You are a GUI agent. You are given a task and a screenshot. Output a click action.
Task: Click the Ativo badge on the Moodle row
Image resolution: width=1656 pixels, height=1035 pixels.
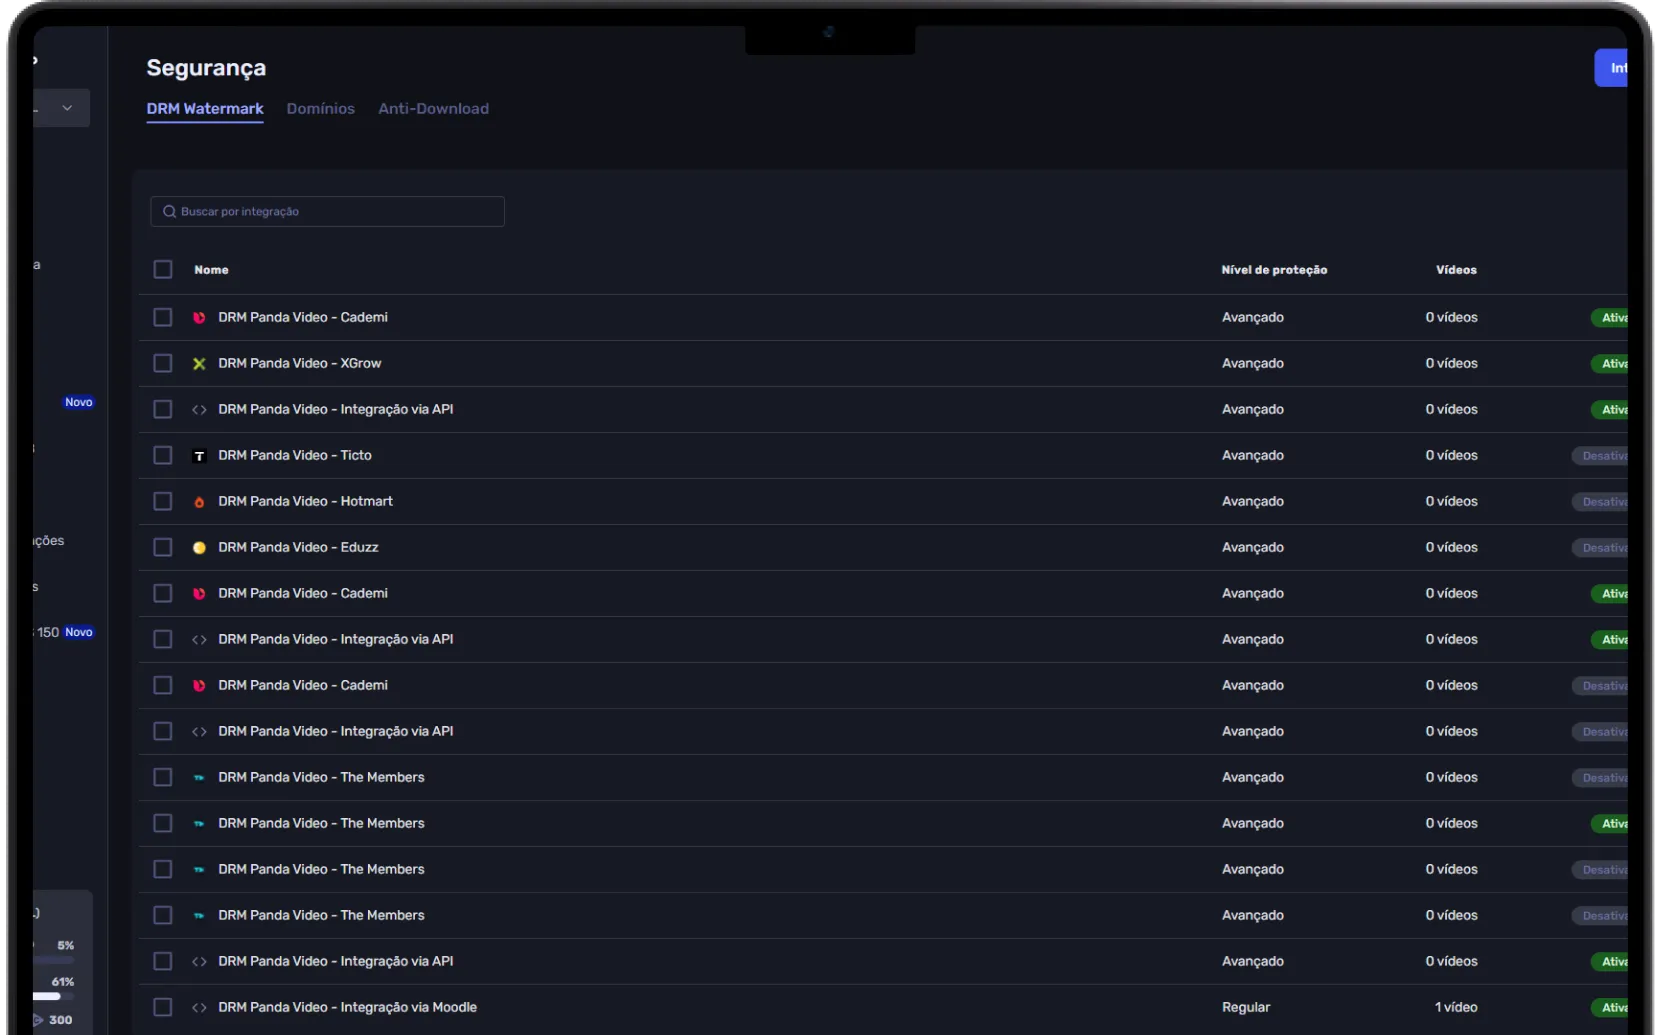[1609, 1008]
